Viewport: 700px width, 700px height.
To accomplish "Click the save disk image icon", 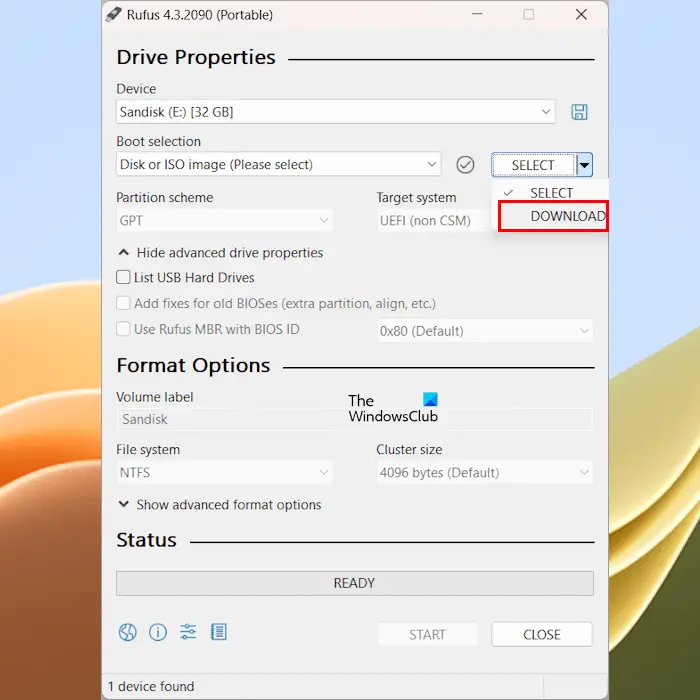I will coord(579,112).
